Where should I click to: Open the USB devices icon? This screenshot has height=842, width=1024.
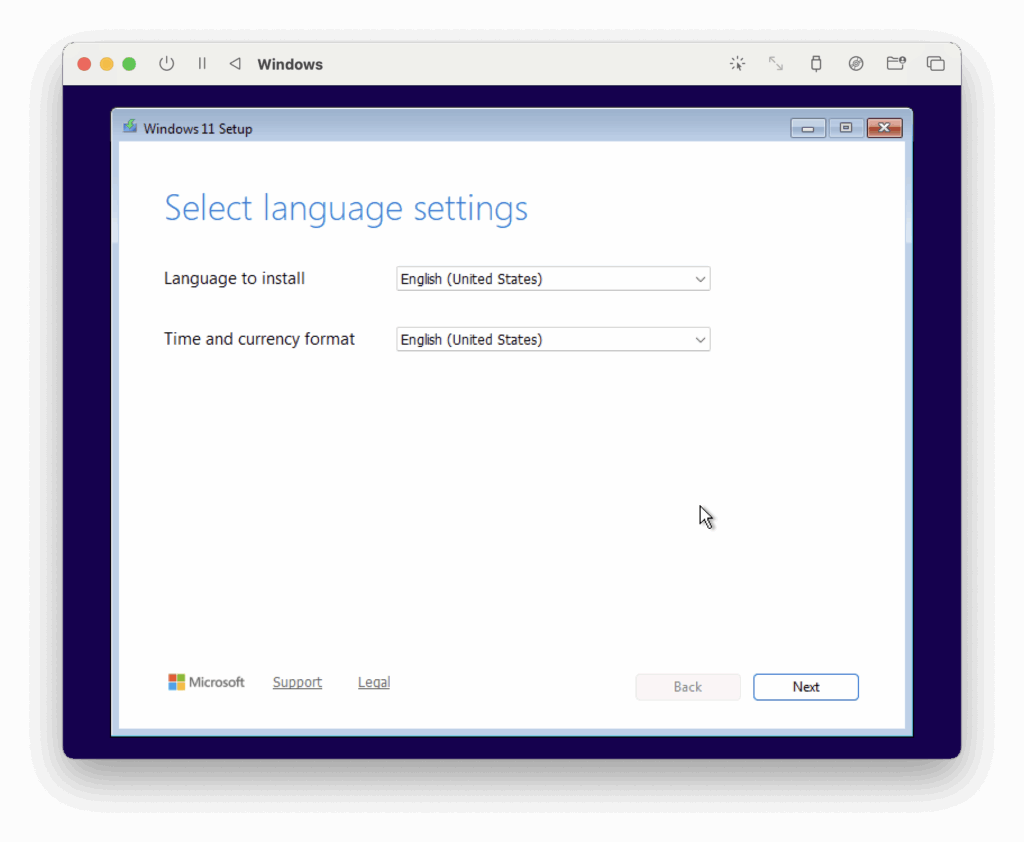coord(816,63)
